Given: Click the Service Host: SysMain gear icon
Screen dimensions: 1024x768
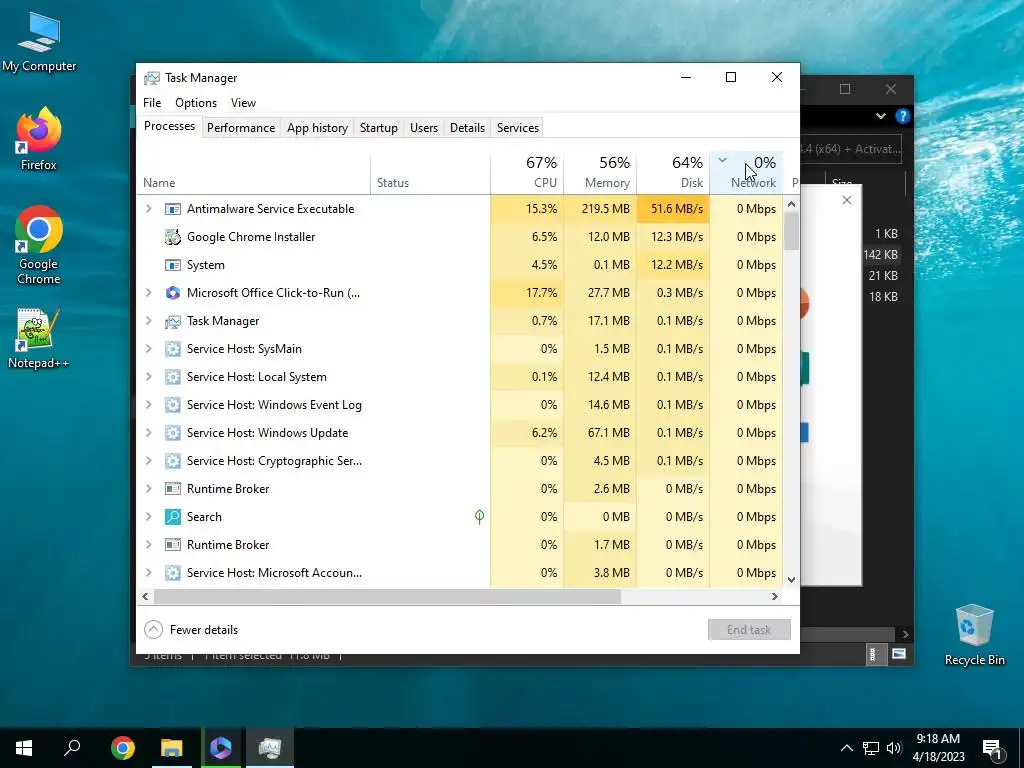Looking at the screenshot, I should pyautogui.click(x=172, y=349).
